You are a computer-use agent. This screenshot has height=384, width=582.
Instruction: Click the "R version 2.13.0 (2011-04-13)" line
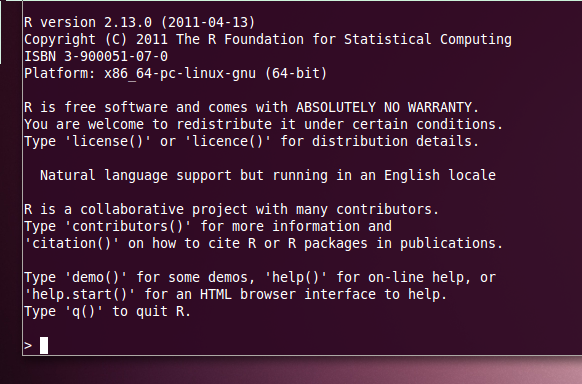point(140,22)
